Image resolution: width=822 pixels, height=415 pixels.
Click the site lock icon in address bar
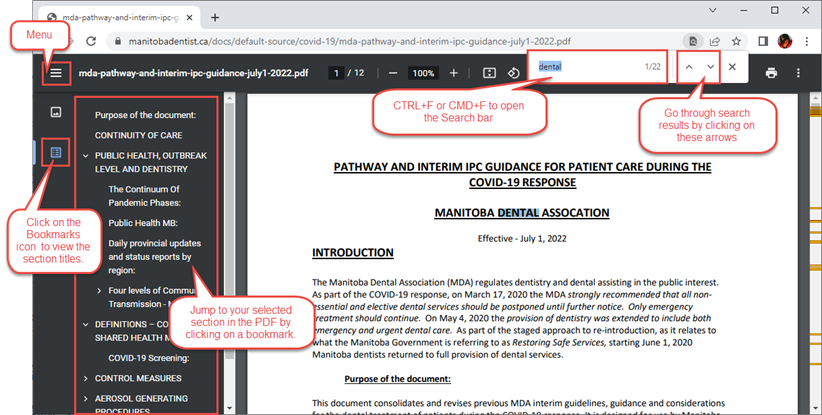coord(118,41)
